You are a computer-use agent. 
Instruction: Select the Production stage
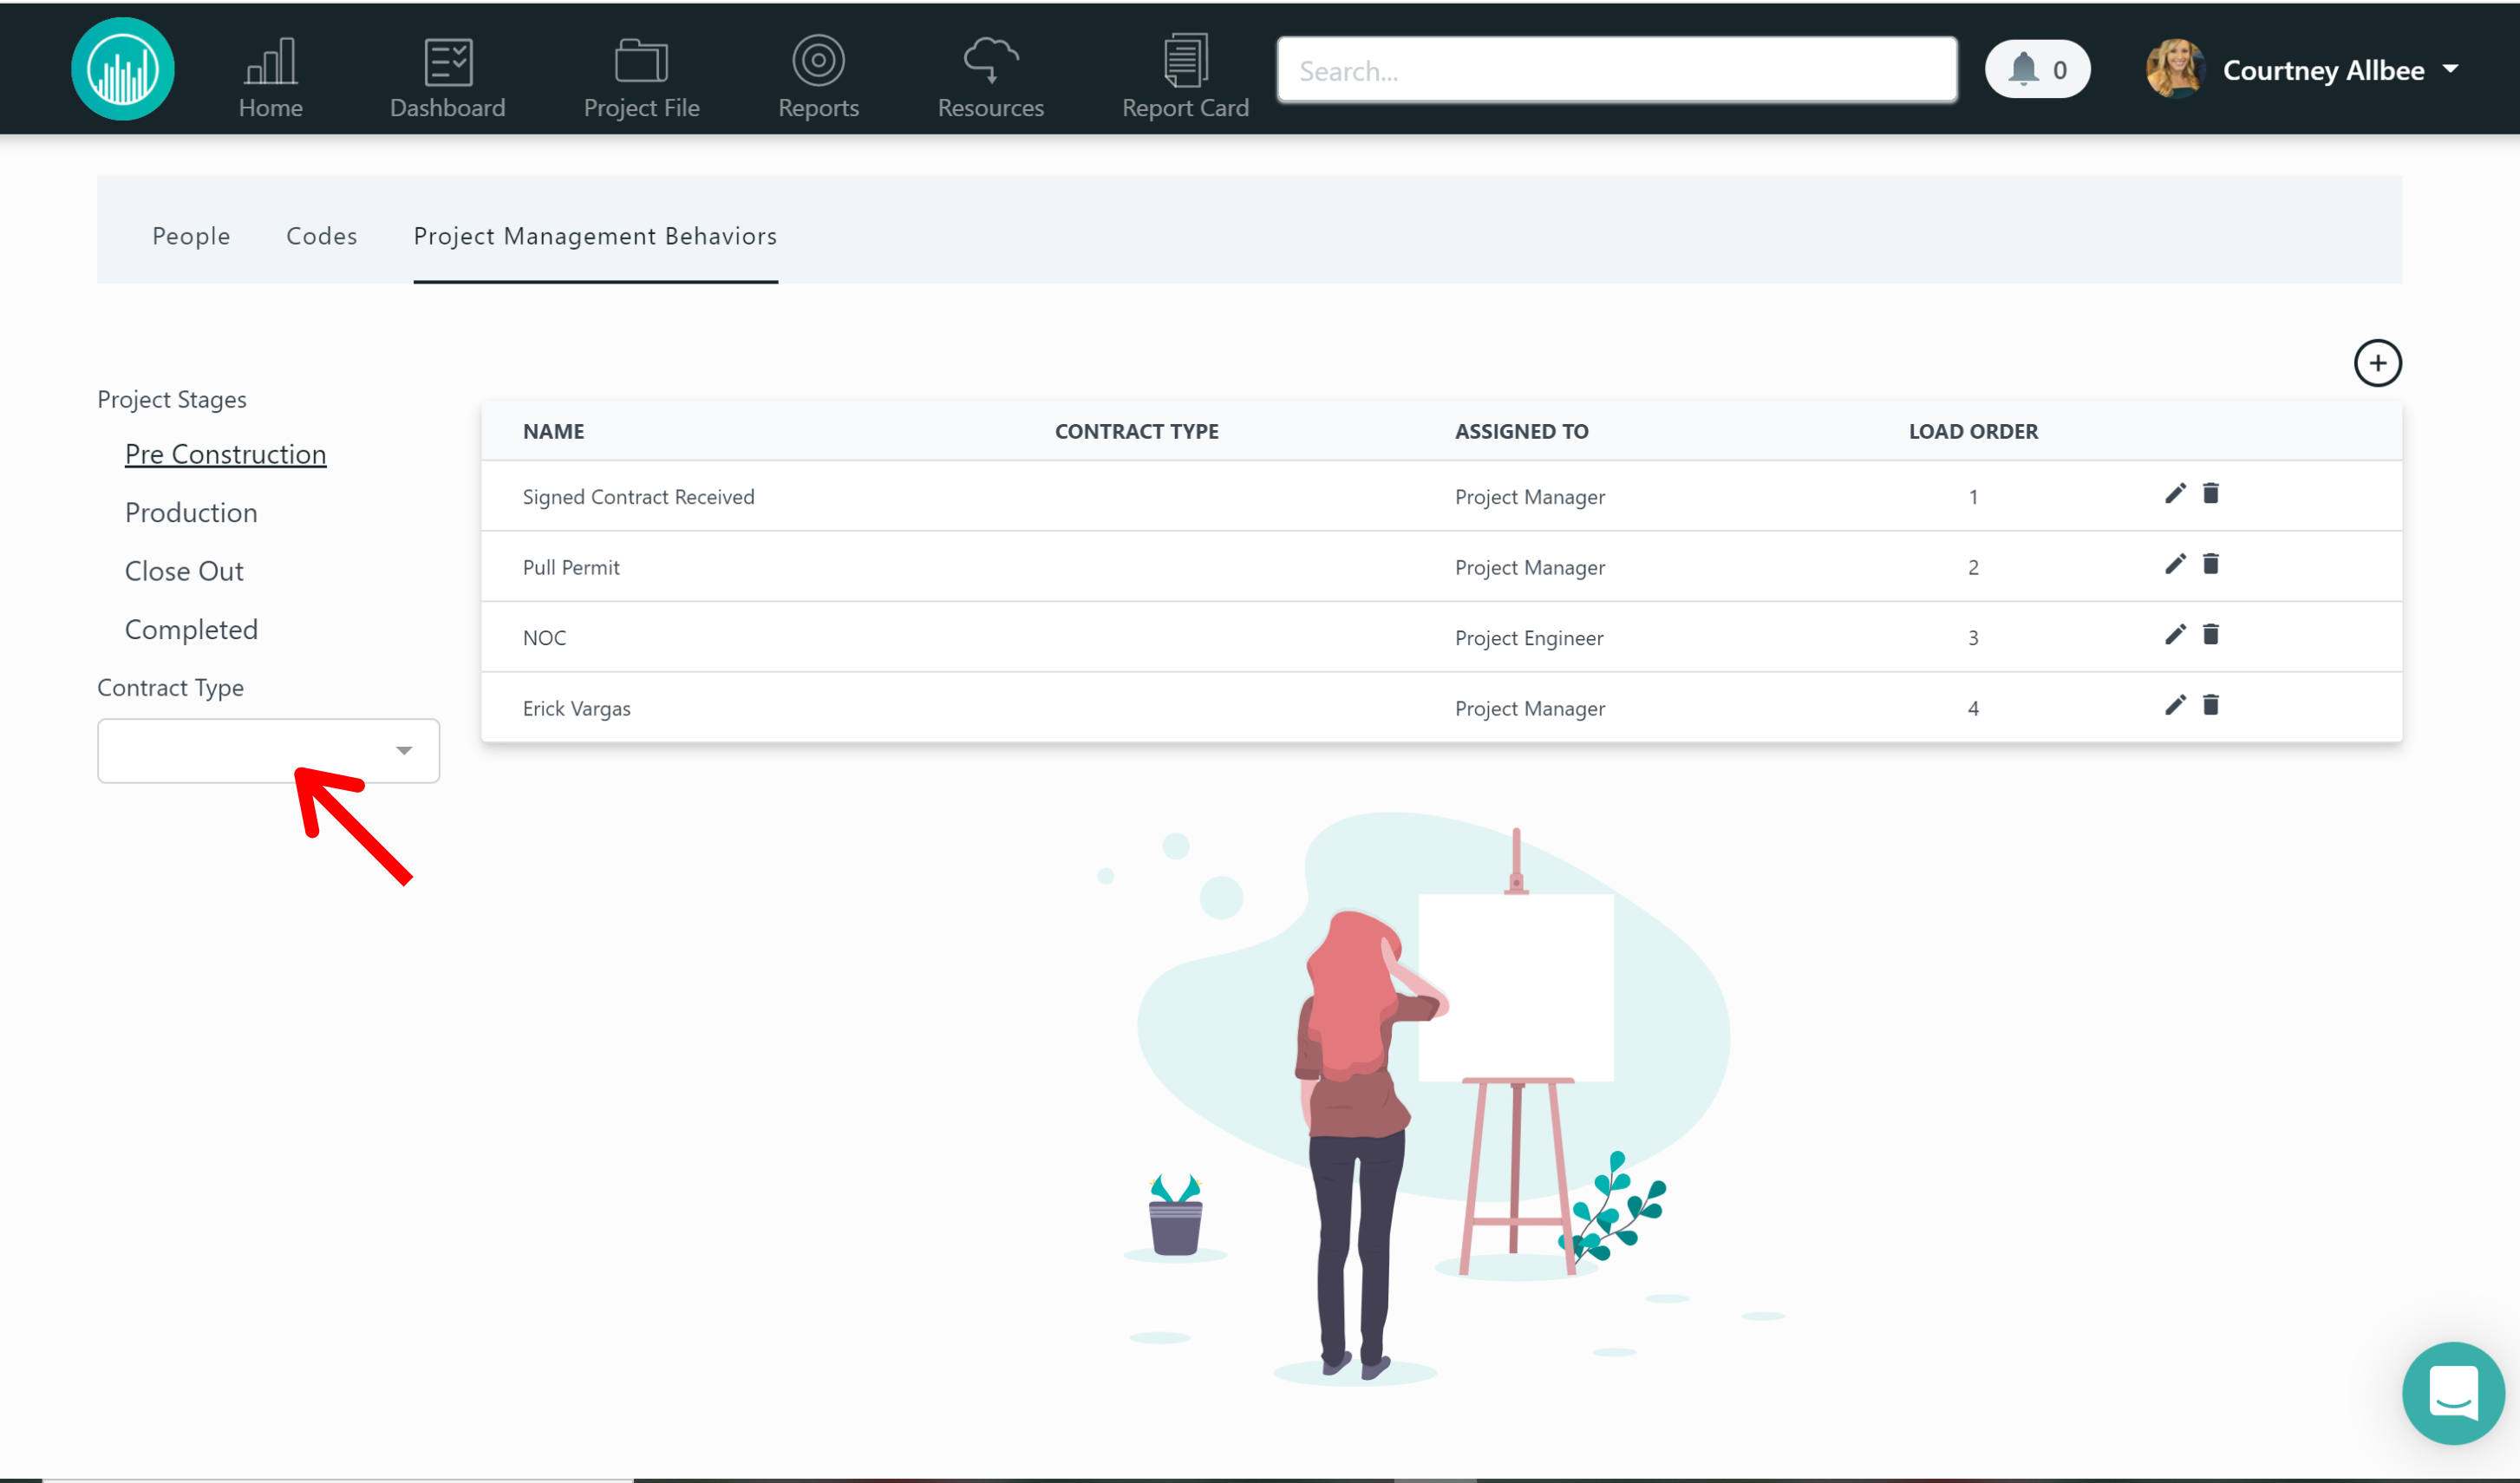(191, 512)
